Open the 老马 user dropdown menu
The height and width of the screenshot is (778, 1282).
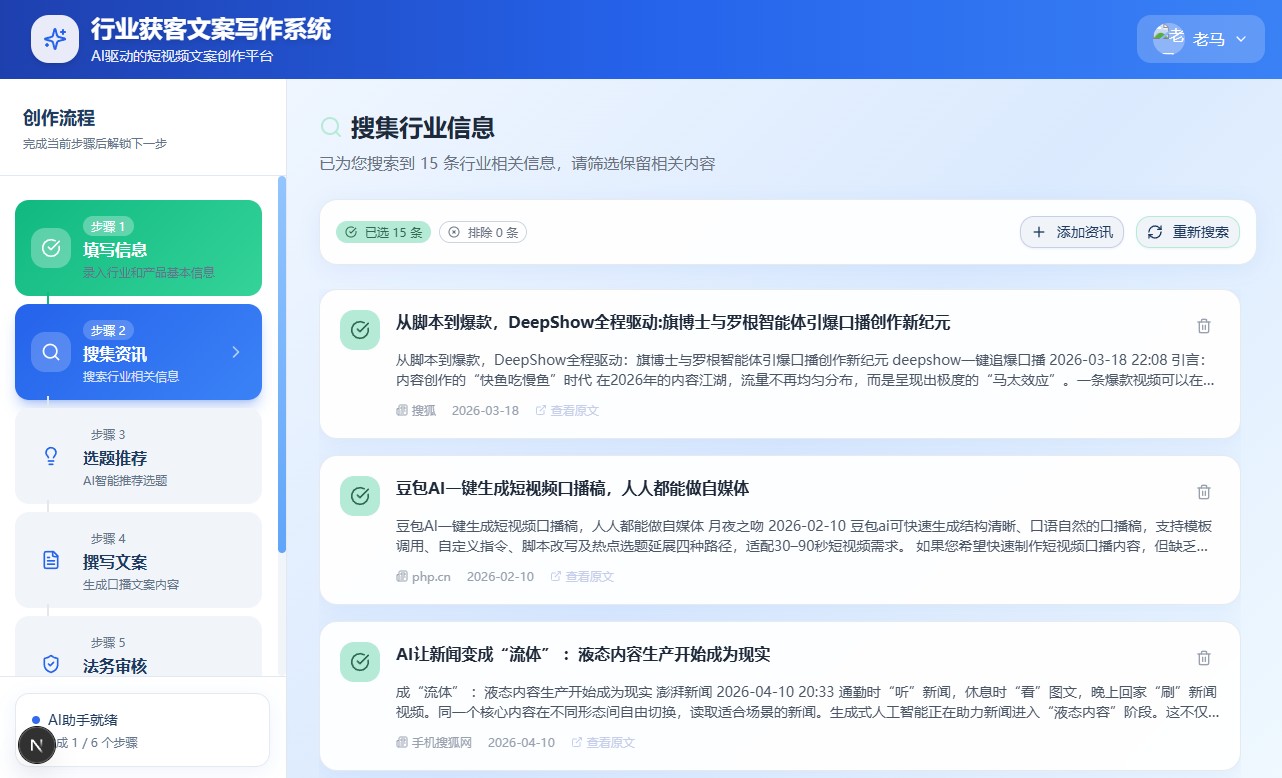pos(1200,39)
